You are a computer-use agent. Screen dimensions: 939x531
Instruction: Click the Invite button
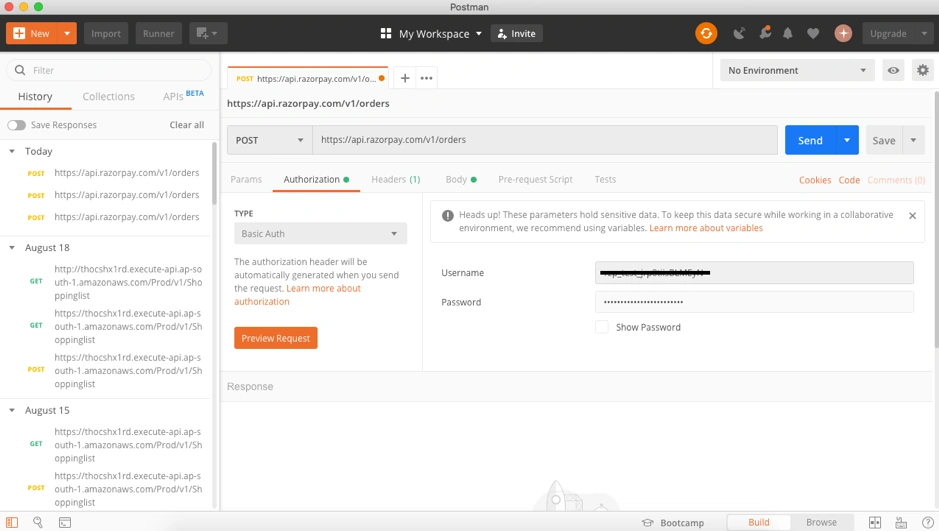coord(517,34)
